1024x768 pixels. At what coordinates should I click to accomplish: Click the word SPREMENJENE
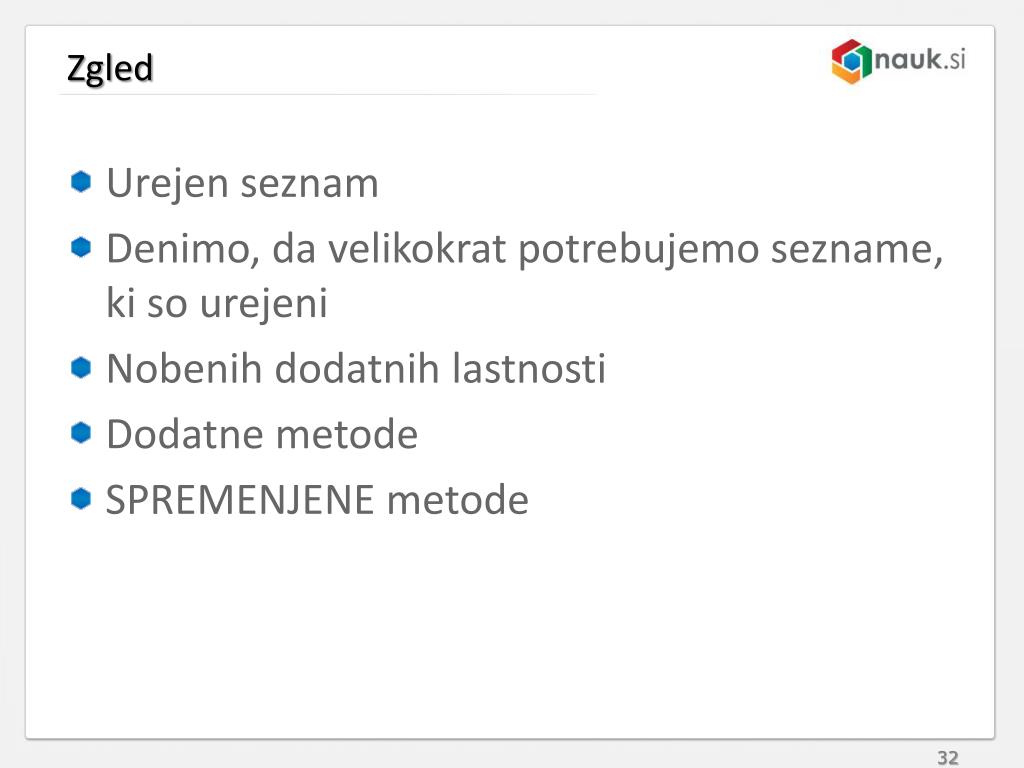tap(240, 500)
